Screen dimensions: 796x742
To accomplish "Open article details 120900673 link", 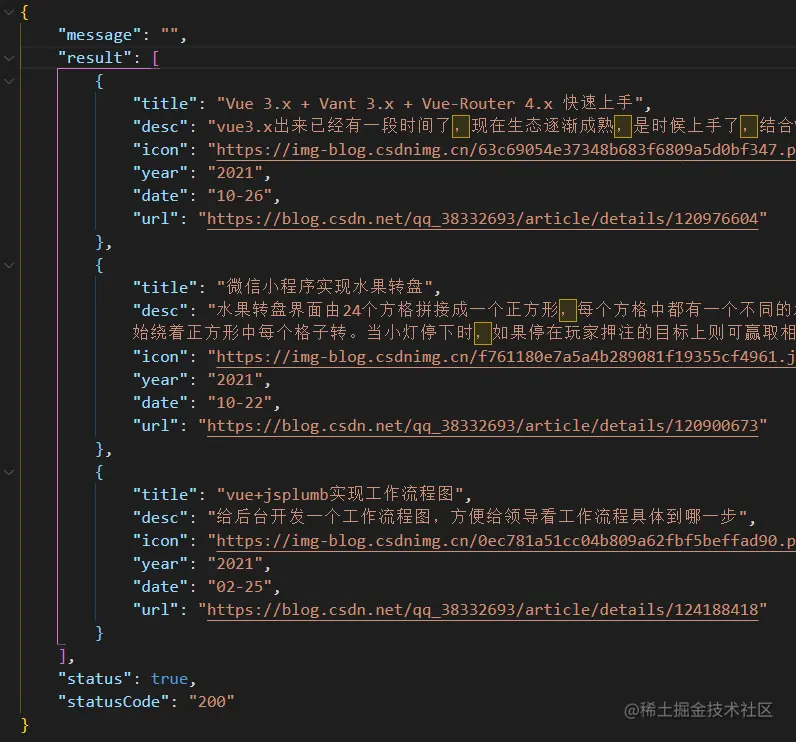I will tap(483, 426).
